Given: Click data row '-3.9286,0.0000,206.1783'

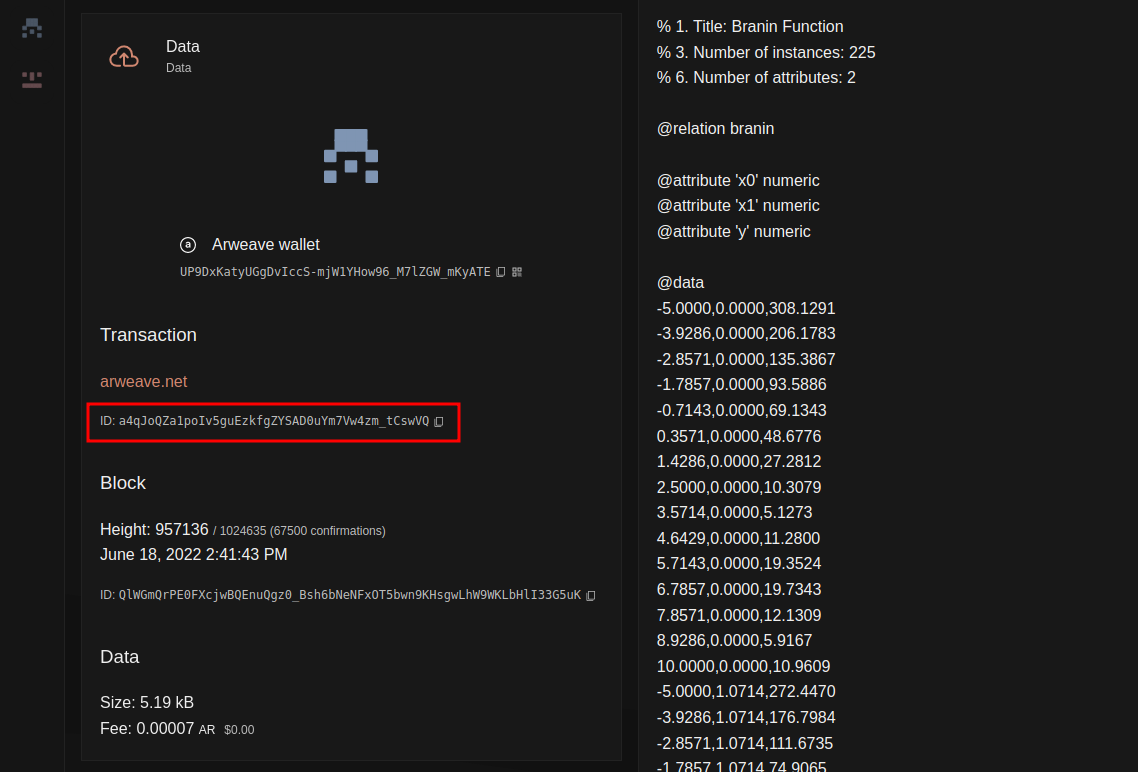Looking at the screenshot, I should [x=746, y=333].
